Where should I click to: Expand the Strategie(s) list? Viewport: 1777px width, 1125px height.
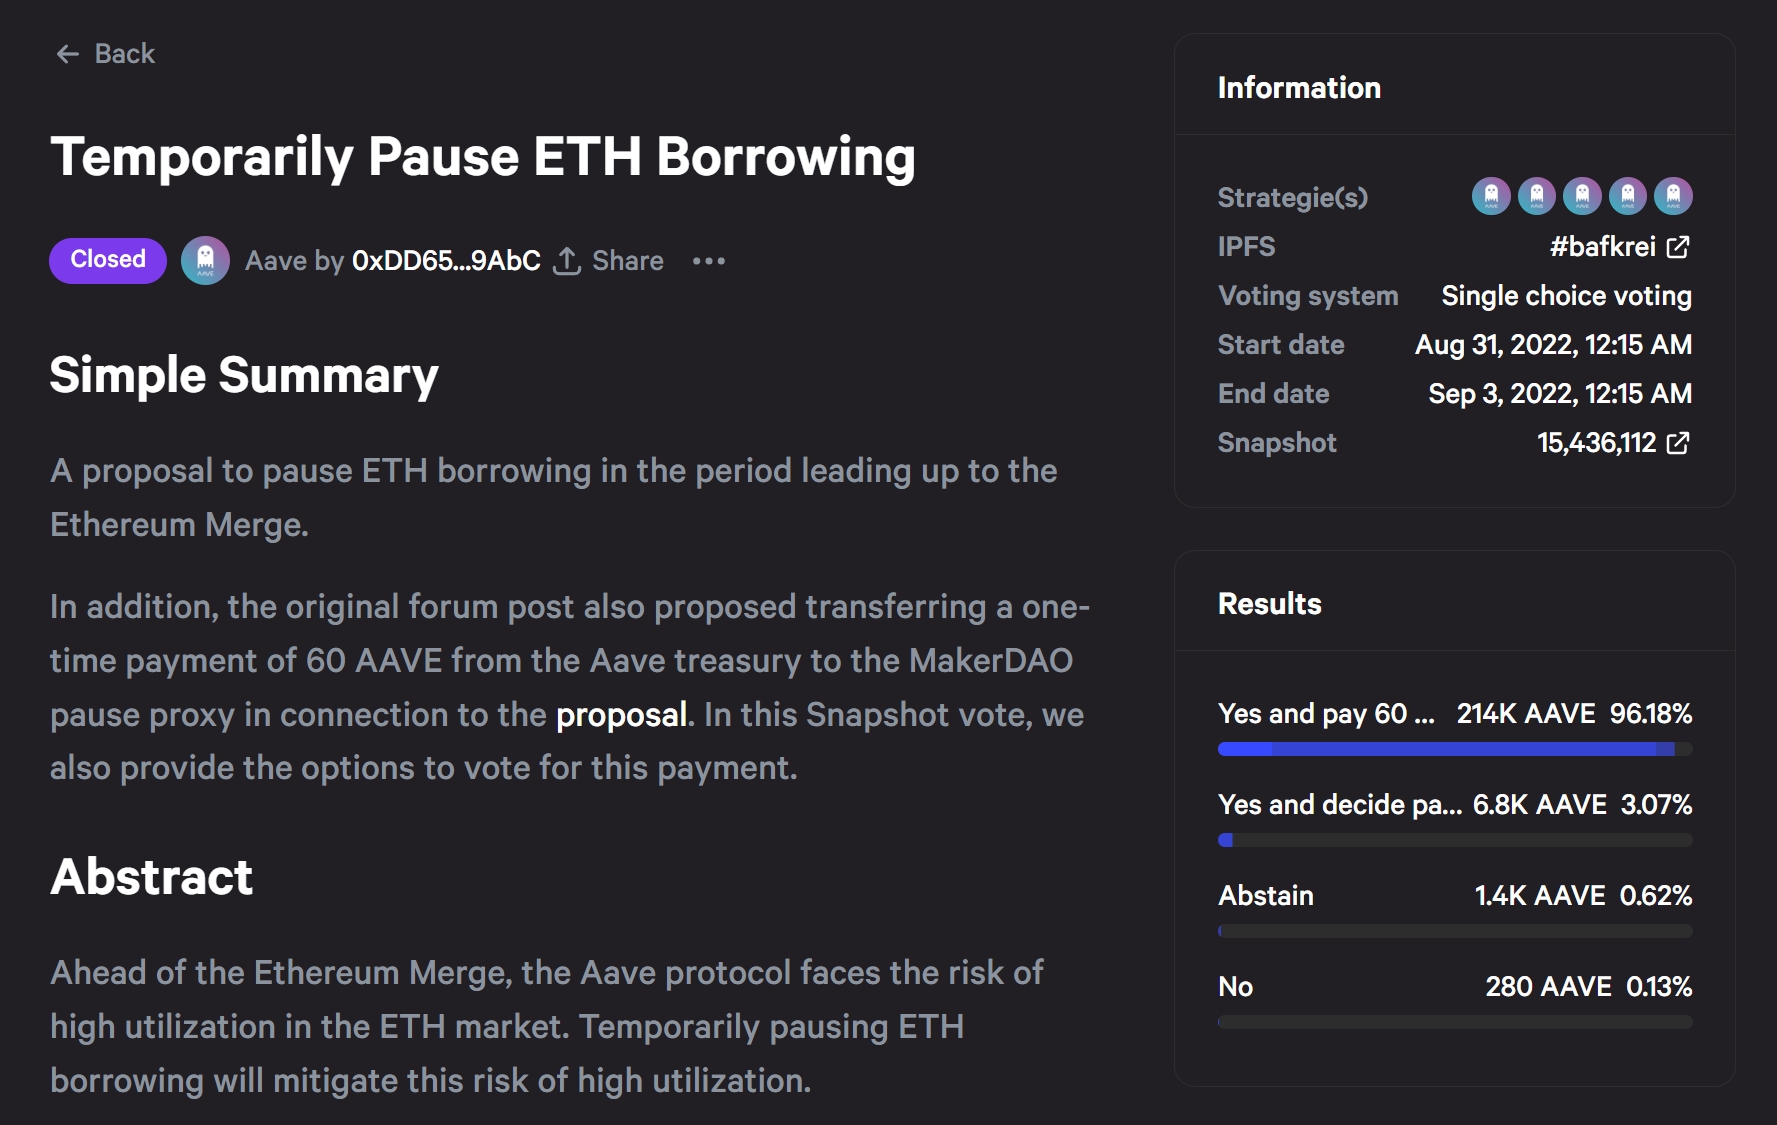point(1291,197)
